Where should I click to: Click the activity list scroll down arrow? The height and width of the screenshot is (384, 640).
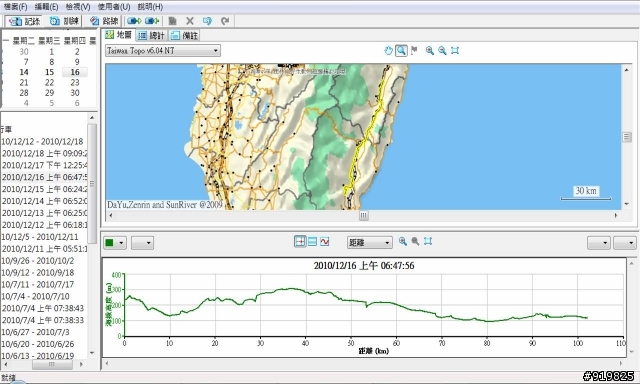click(92, 353)
